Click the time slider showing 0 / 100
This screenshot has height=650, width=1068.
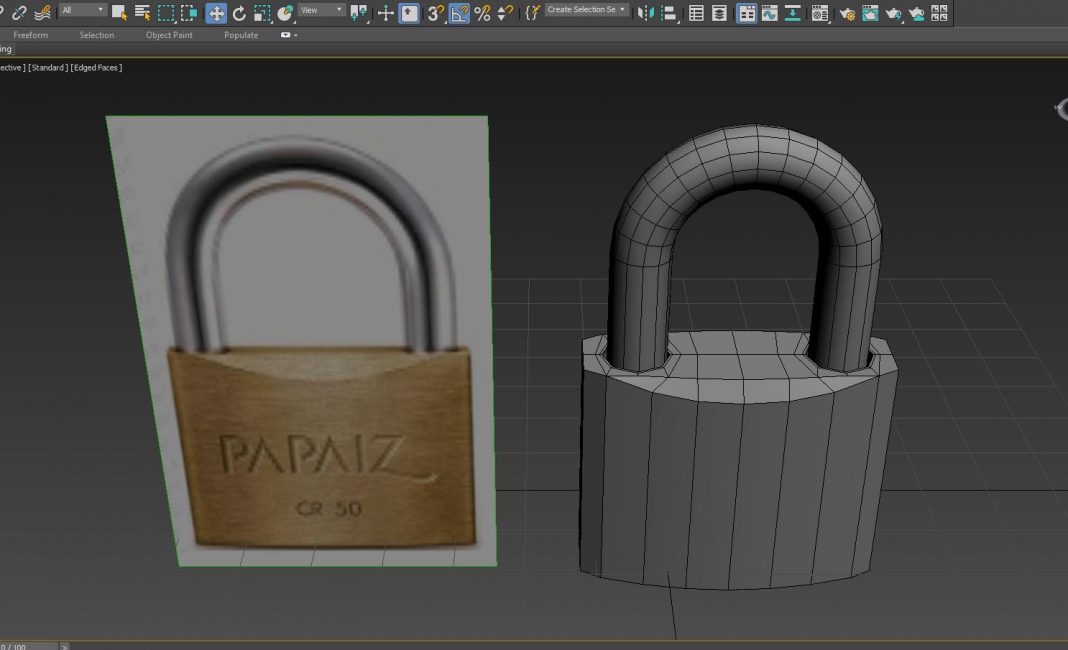click(x=28, y=646)
